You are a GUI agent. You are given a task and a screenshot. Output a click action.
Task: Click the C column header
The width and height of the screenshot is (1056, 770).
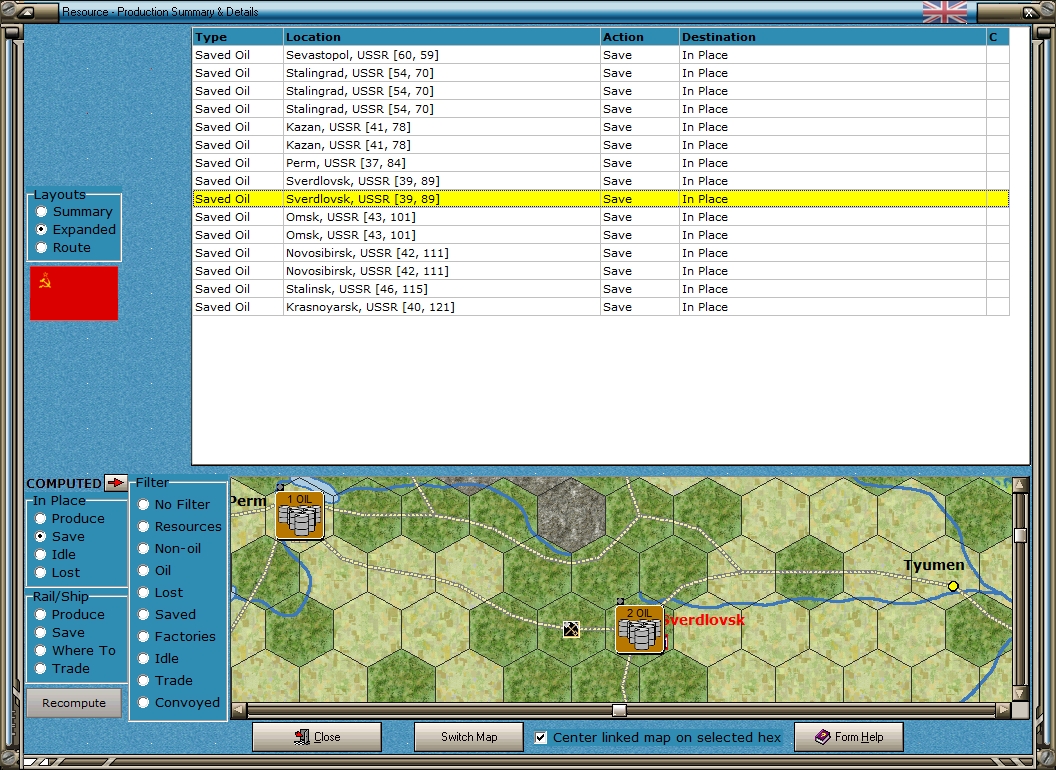click(x=997, y=37)
